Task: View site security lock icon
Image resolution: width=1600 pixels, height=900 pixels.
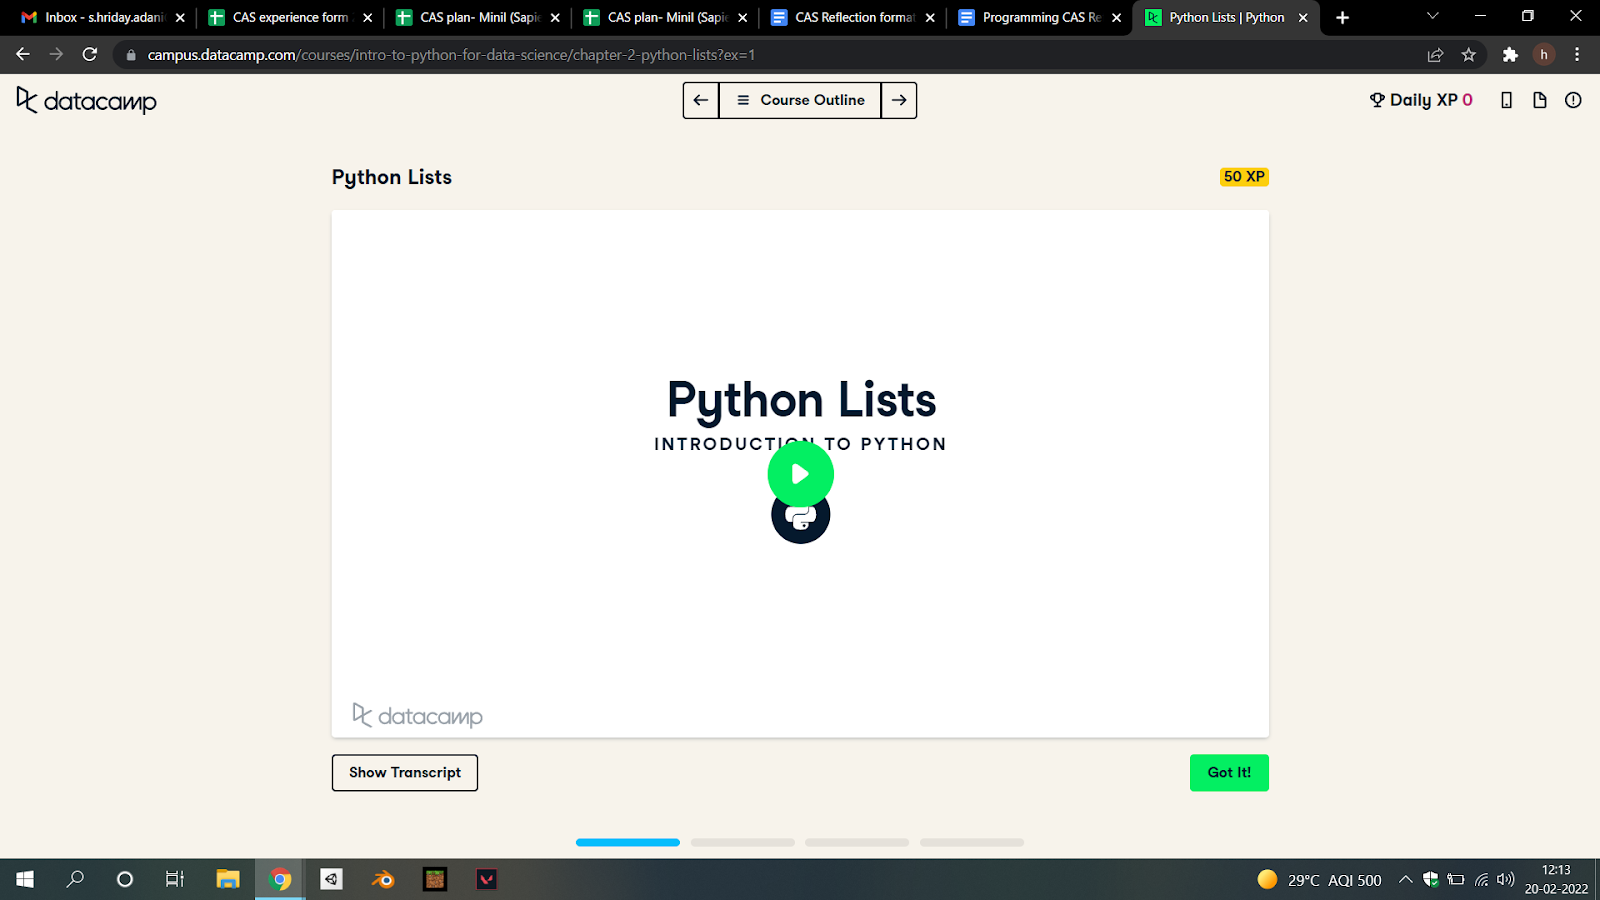Action: (130, 55)
